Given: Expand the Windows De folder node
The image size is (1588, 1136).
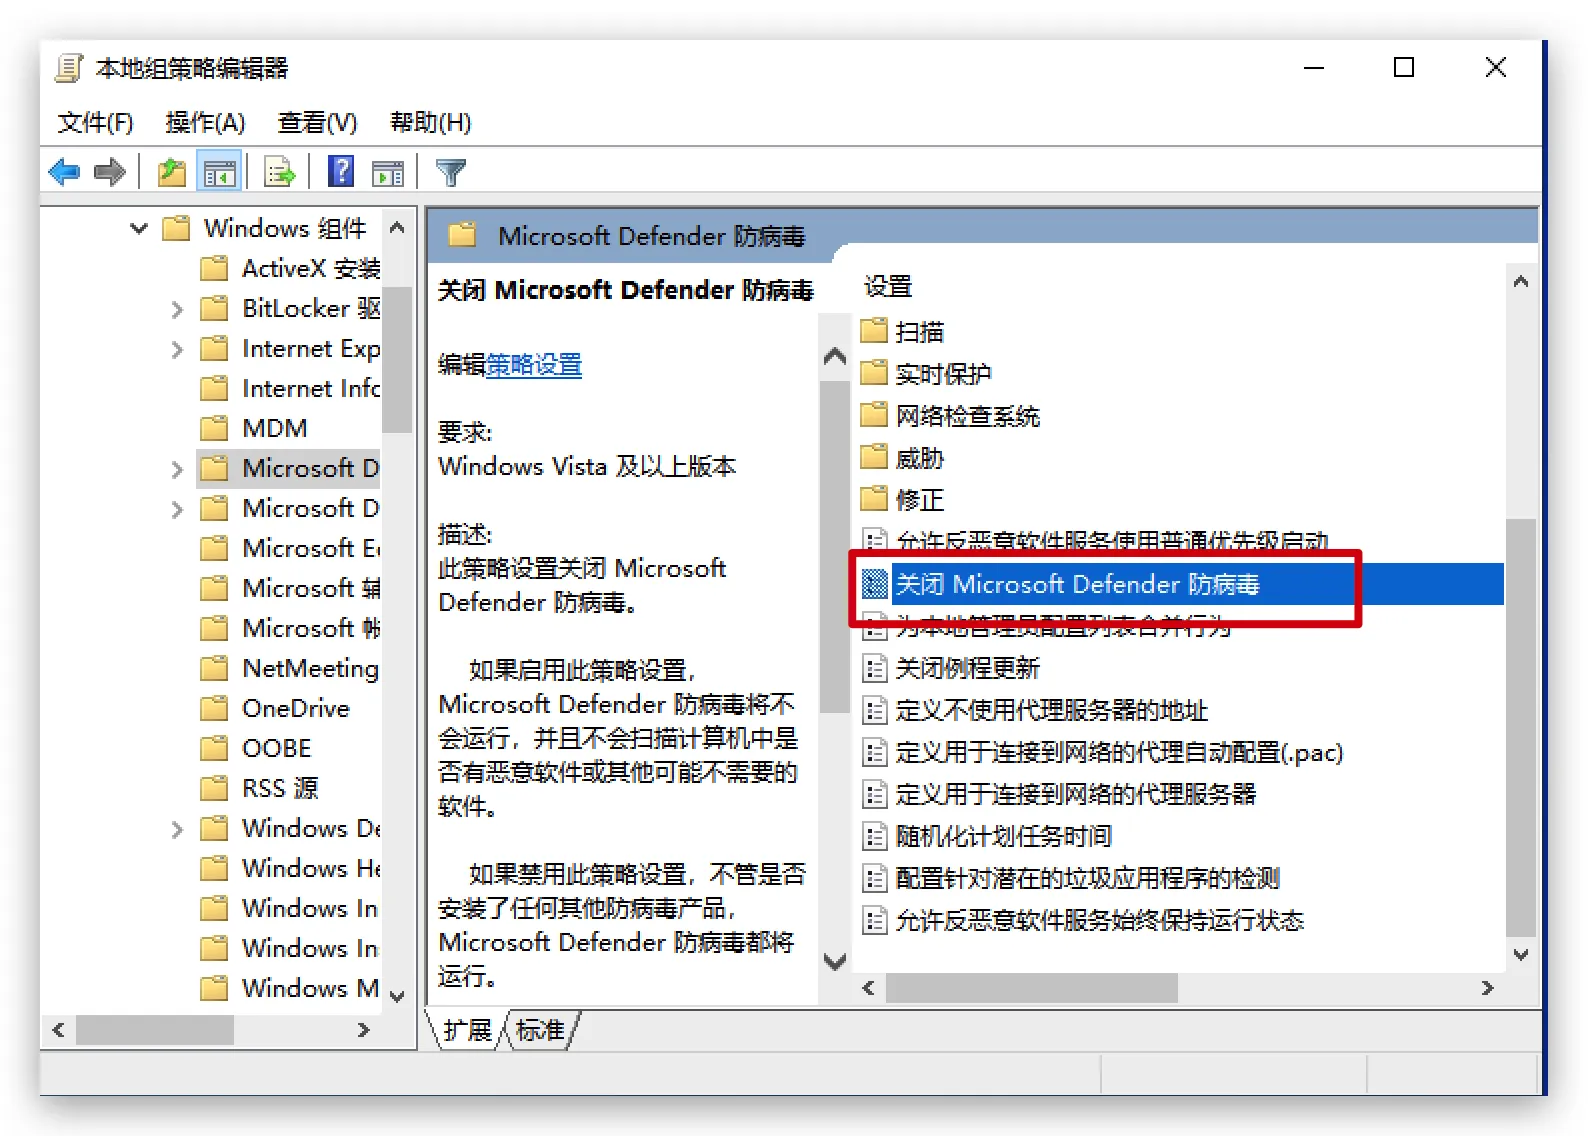Looking at the screenshot, I should [177, 829].
